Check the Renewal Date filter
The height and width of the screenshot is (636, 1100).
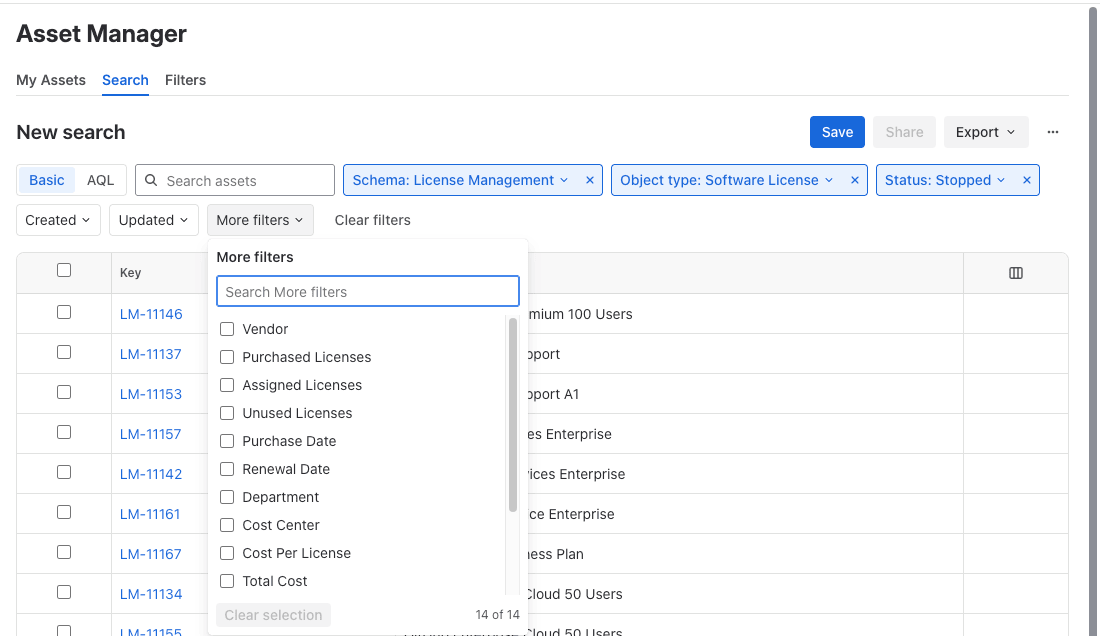click(227, 469)
